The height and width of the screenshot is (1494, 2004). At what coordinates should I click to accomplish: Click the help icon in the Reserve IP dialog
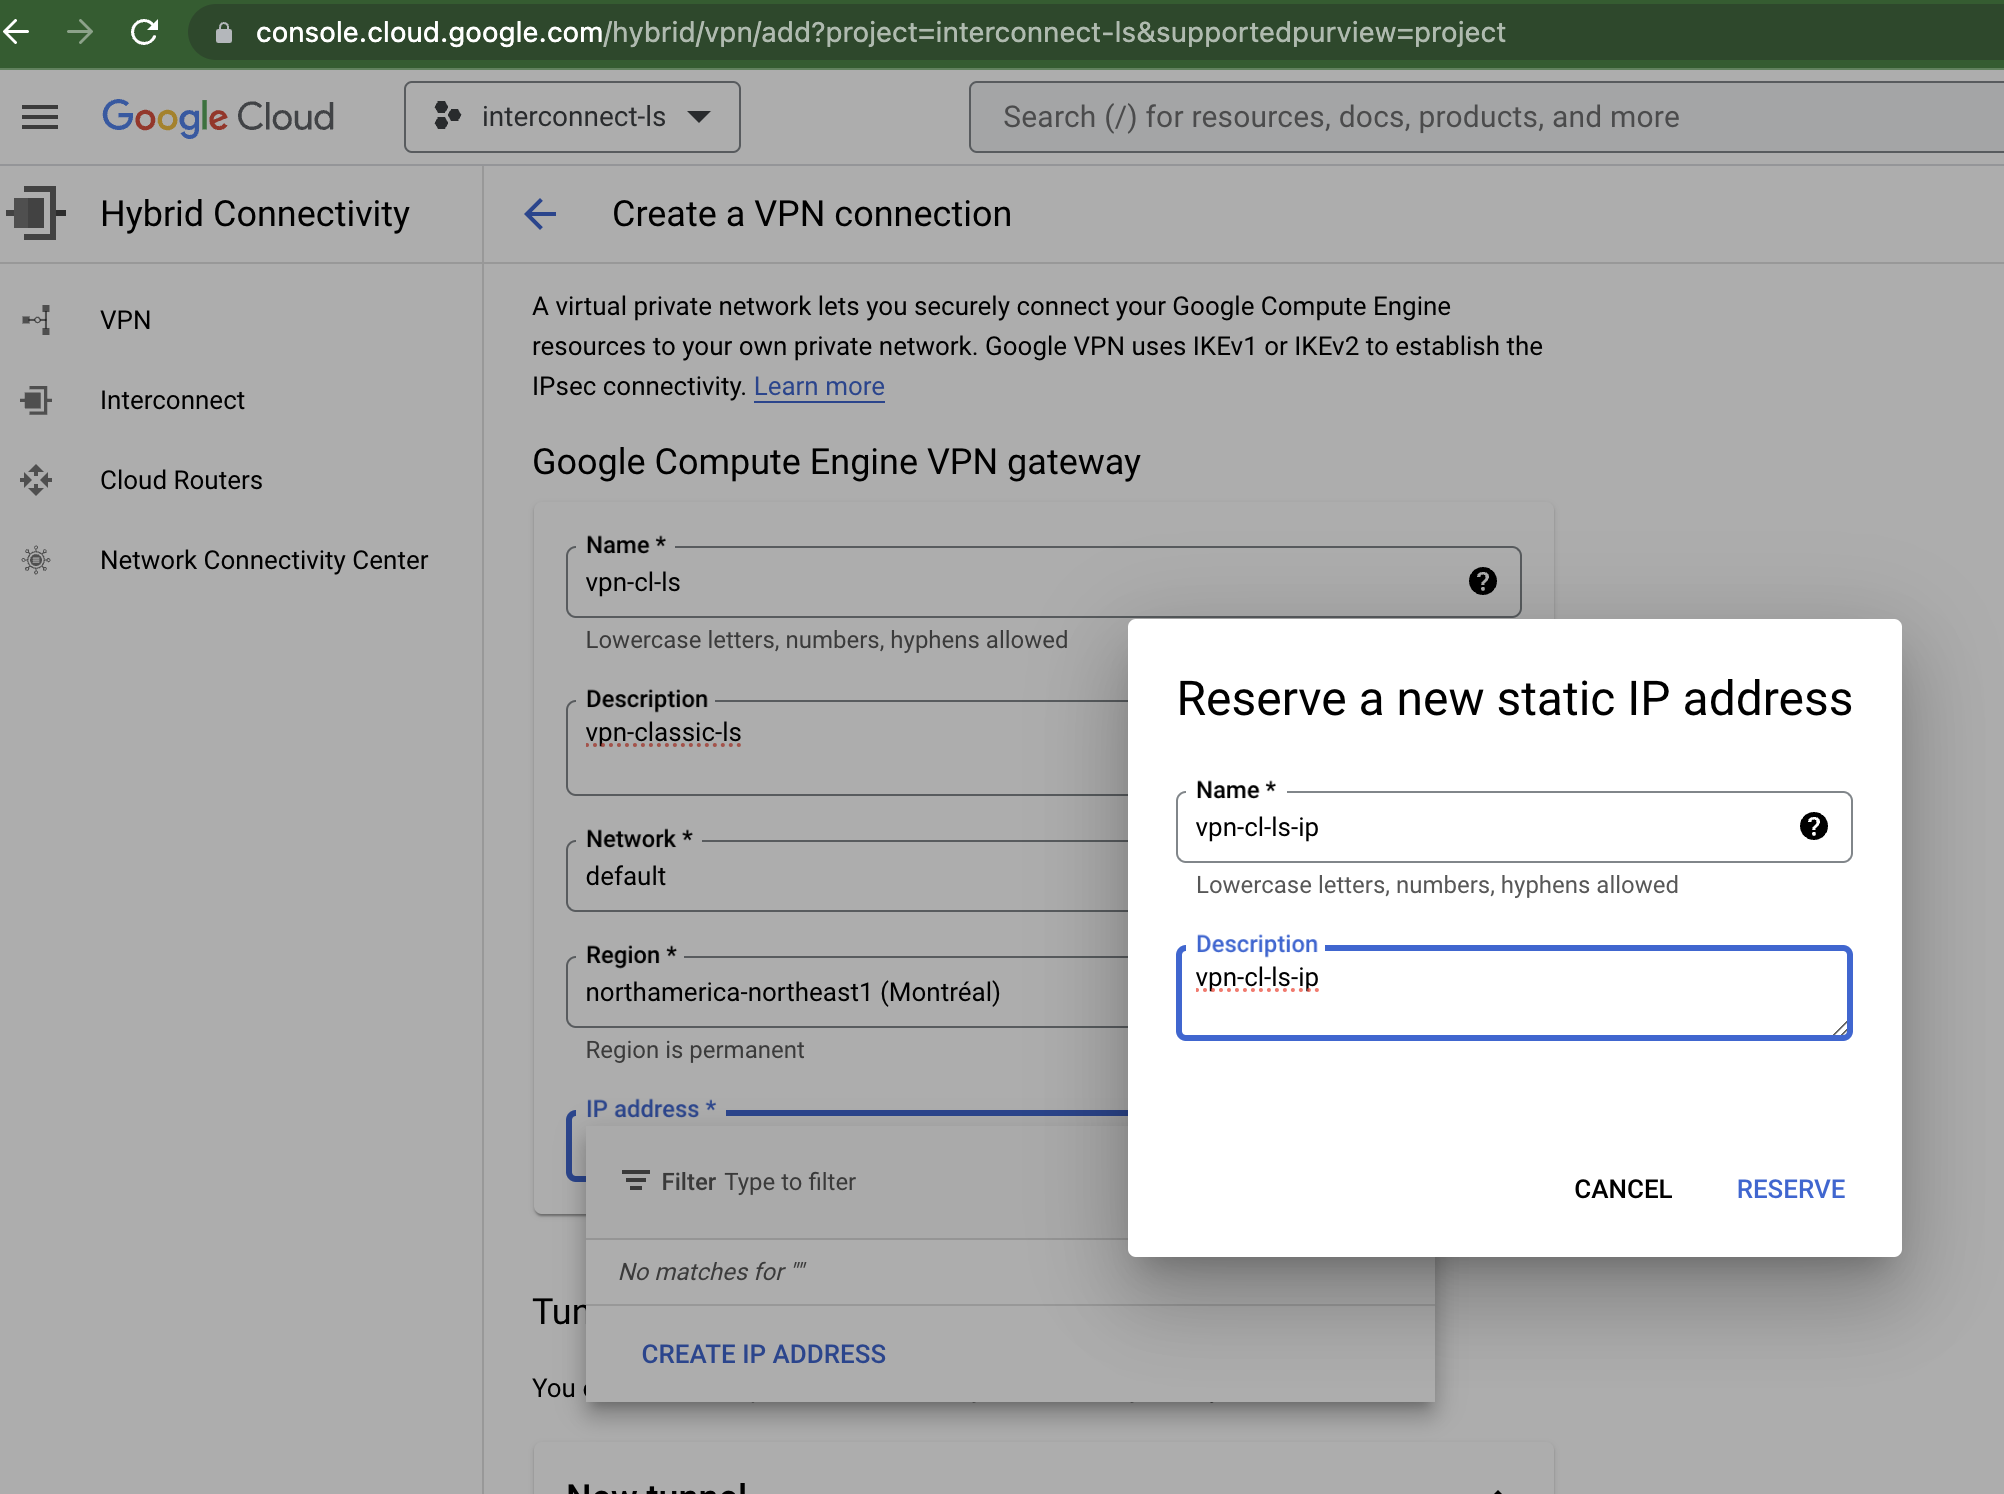(x=1814, y=826)
